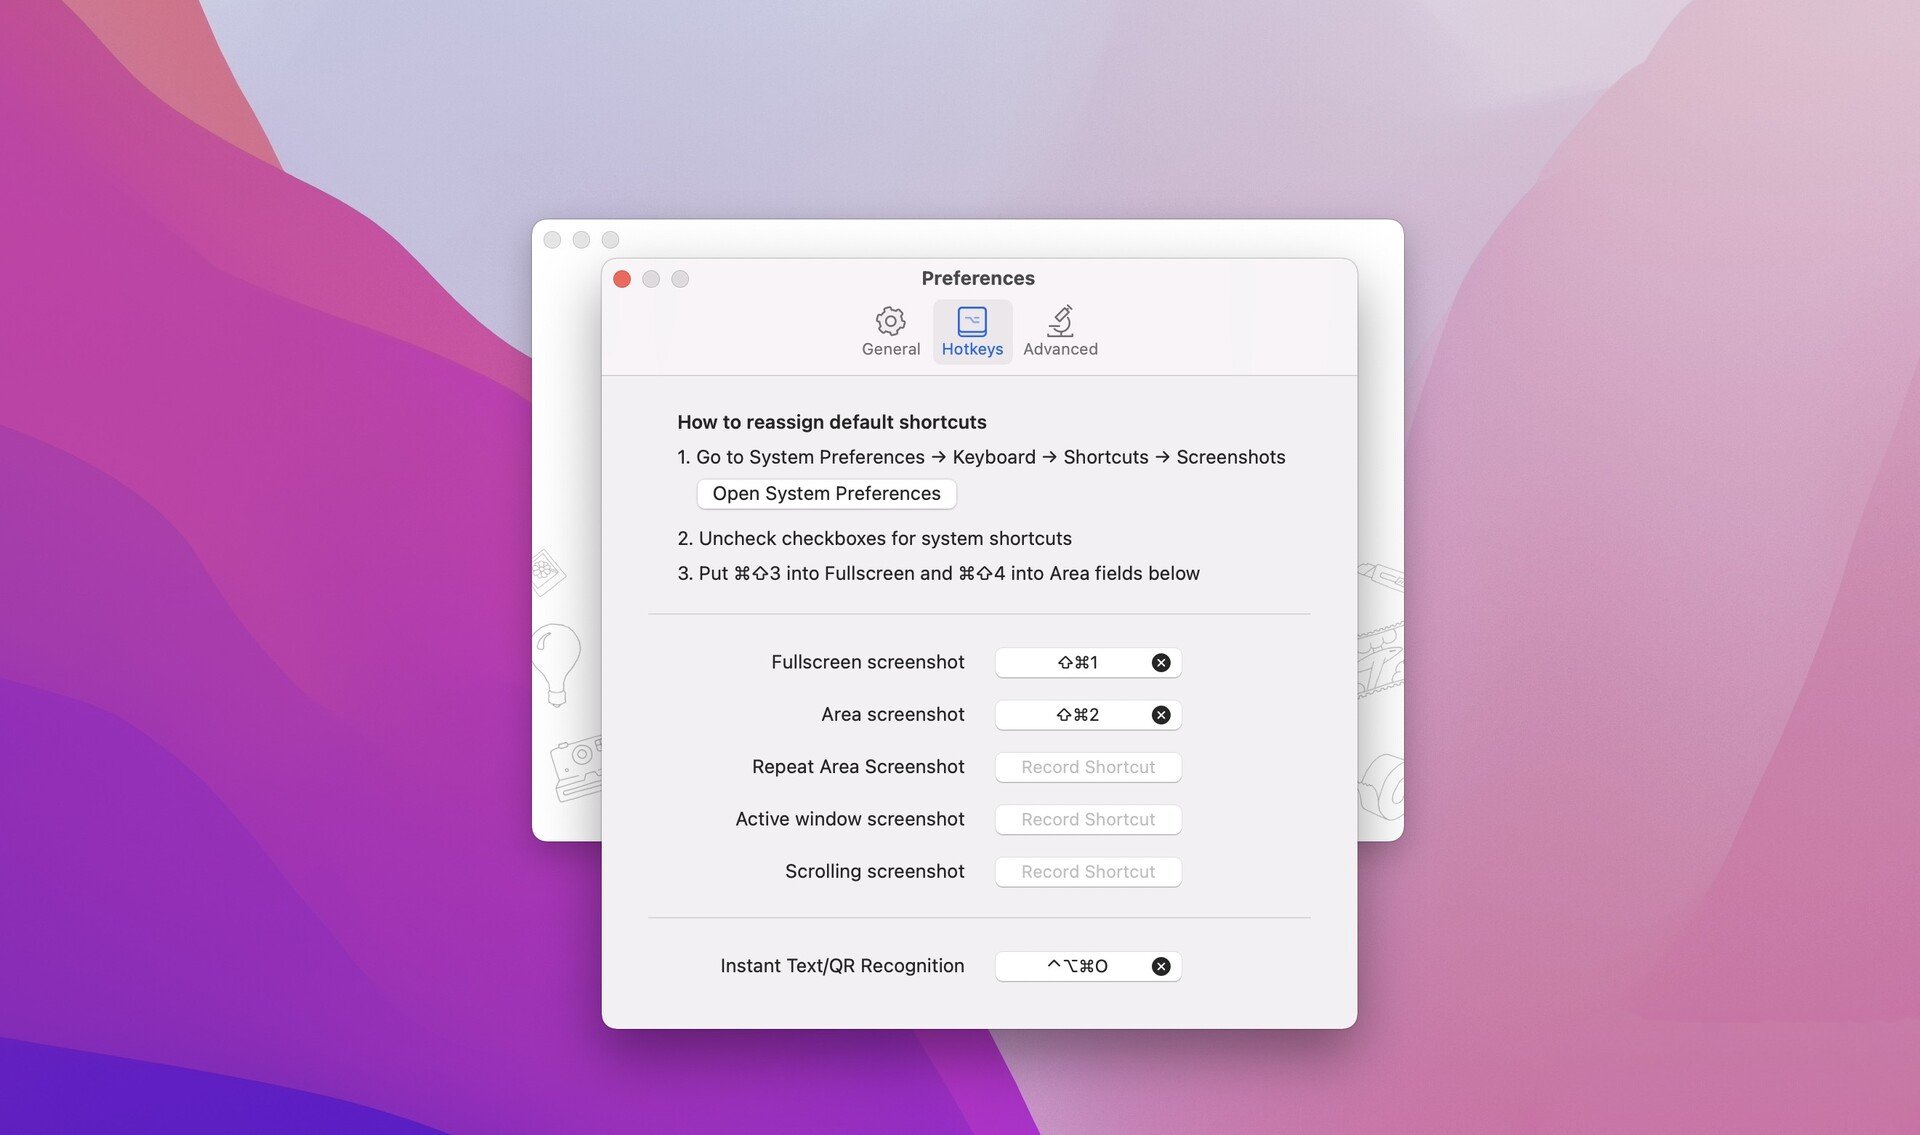Click the "Preferences" window title
1920x1135 pixels.
coord(978,279)
